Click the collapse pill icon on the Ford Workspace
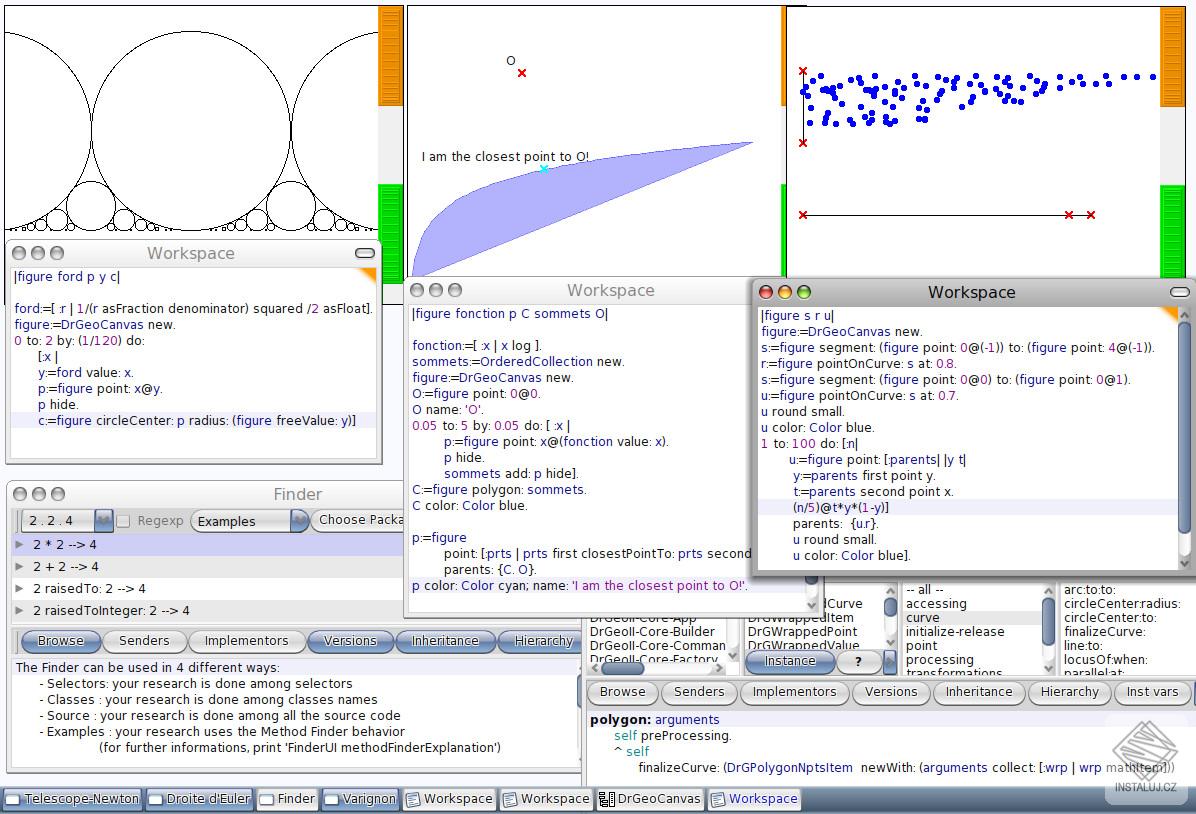Image resolution: width=1196 pixels, height=814 pixels. (x=365, y=254)
